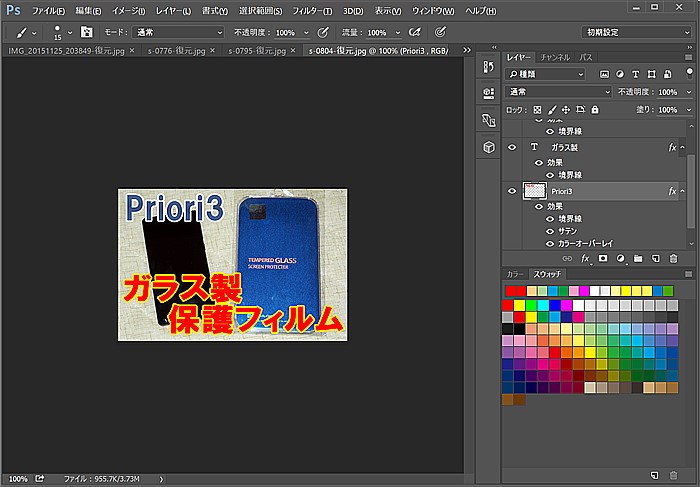700x487 pixels.
Task: Collapse effects on the Priori3 layer
Action: pos(682,191)
